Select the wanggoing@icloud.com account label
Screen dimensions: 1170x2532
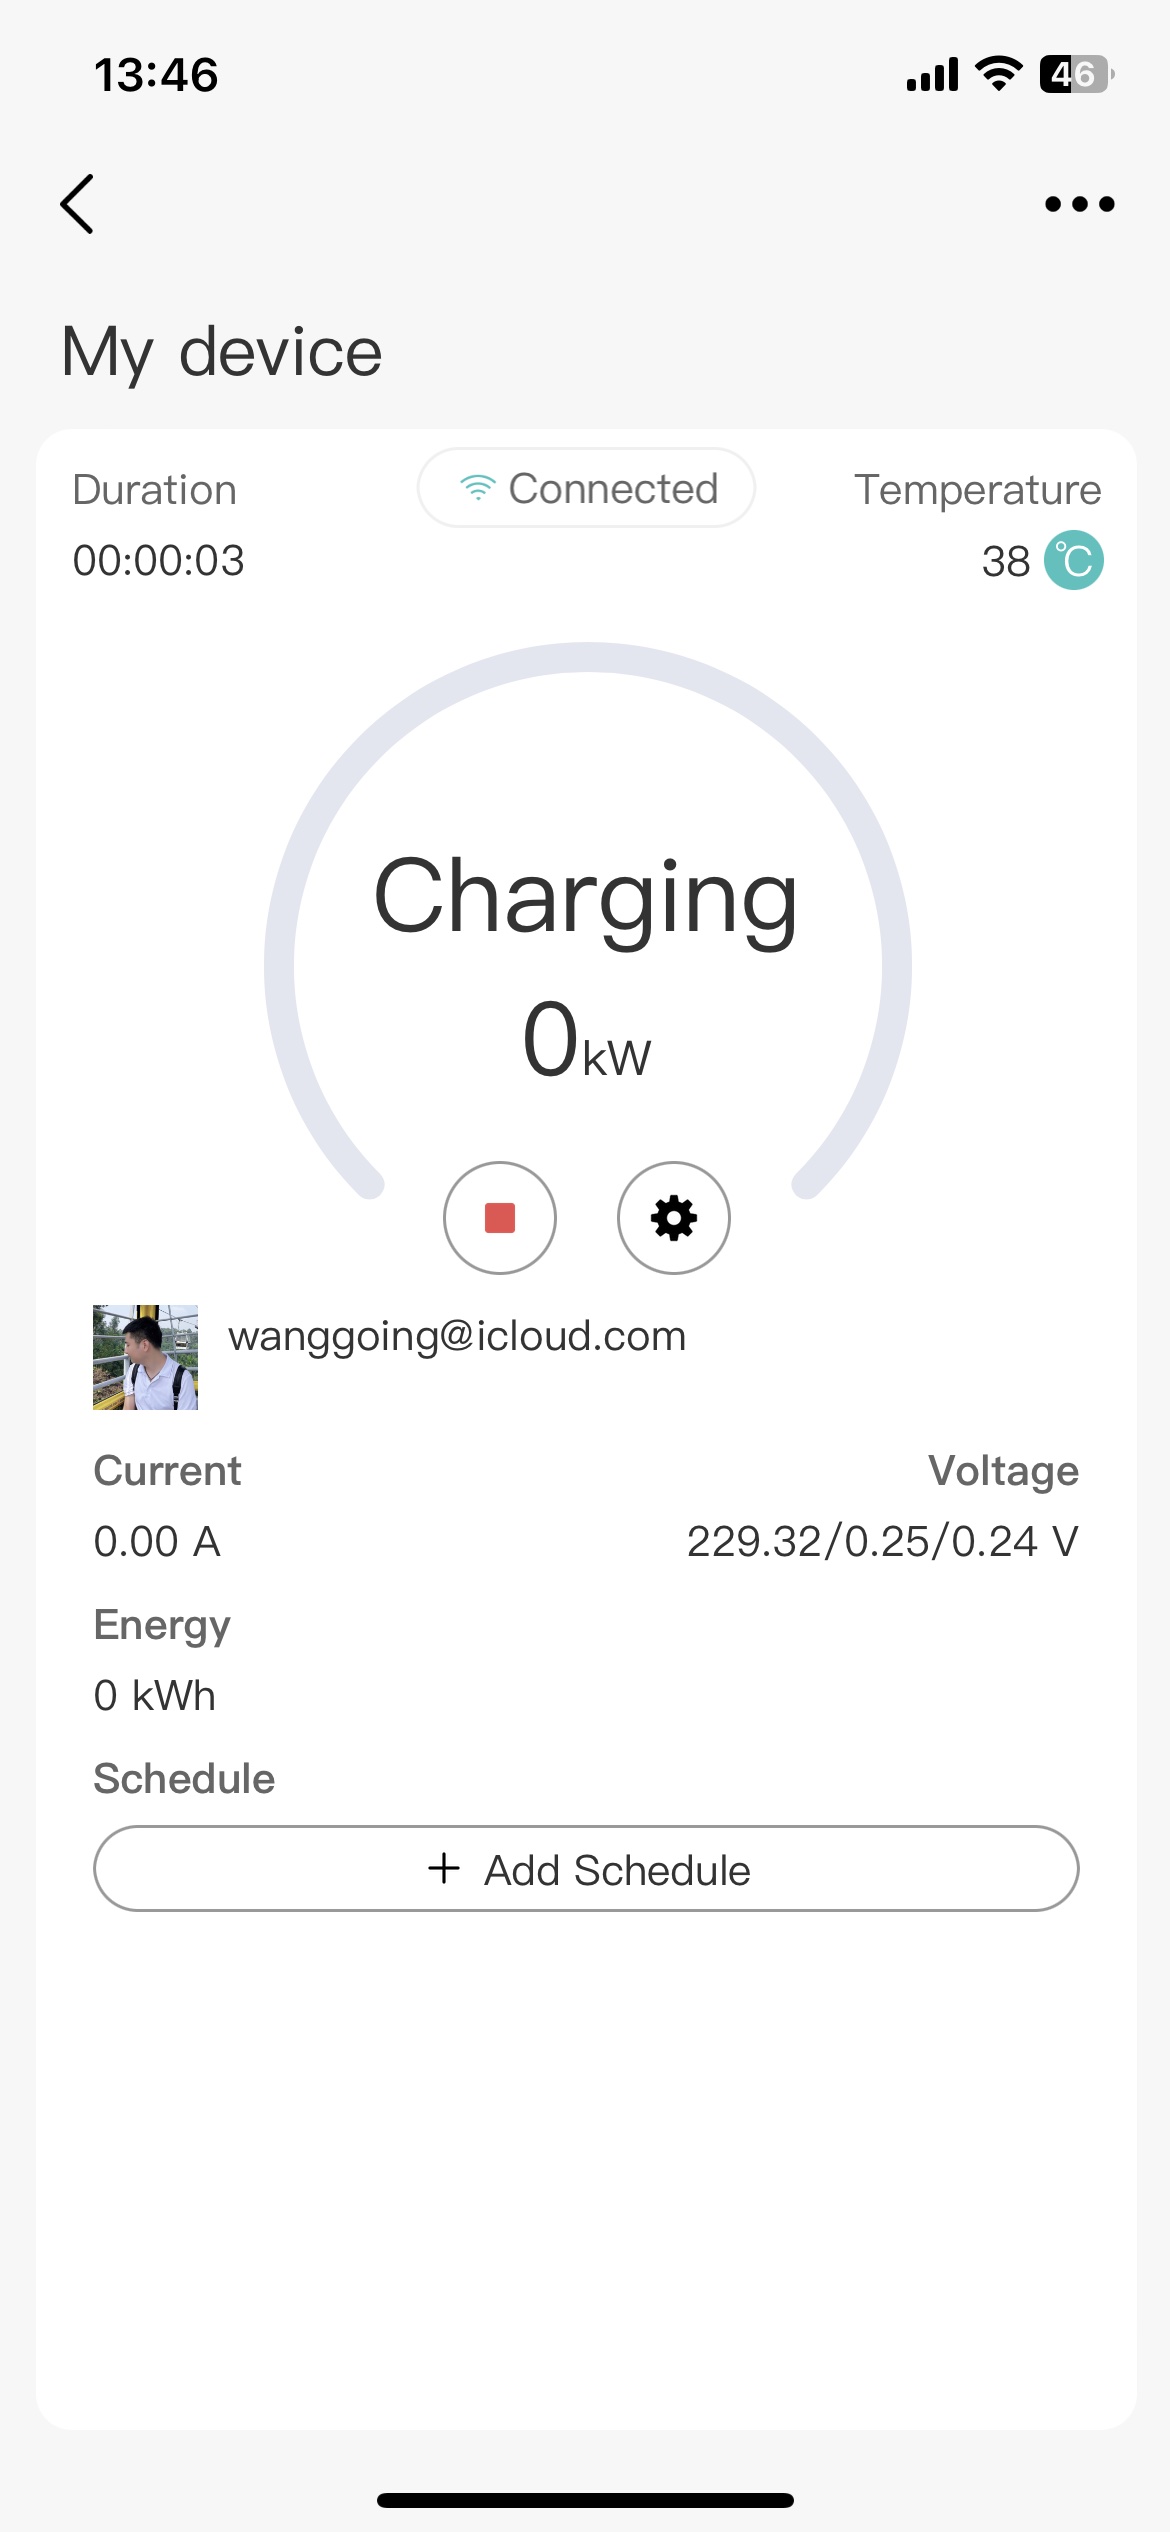coord(457,1336)
